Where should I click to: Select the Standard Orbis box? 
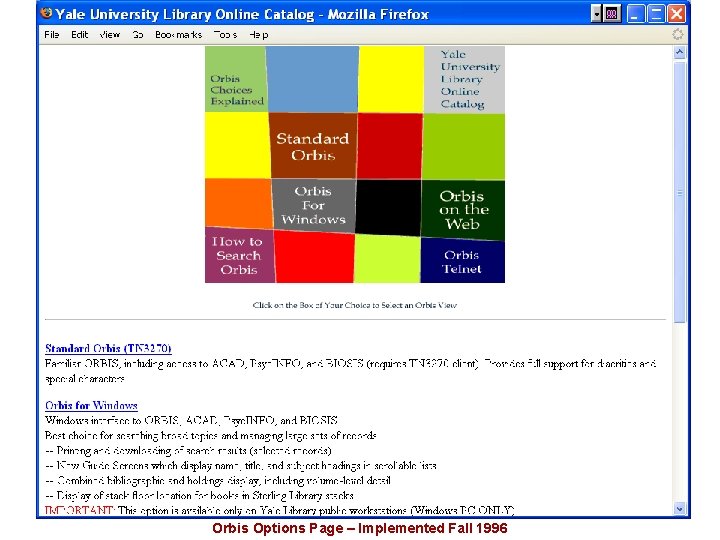[x=313, y=146]
